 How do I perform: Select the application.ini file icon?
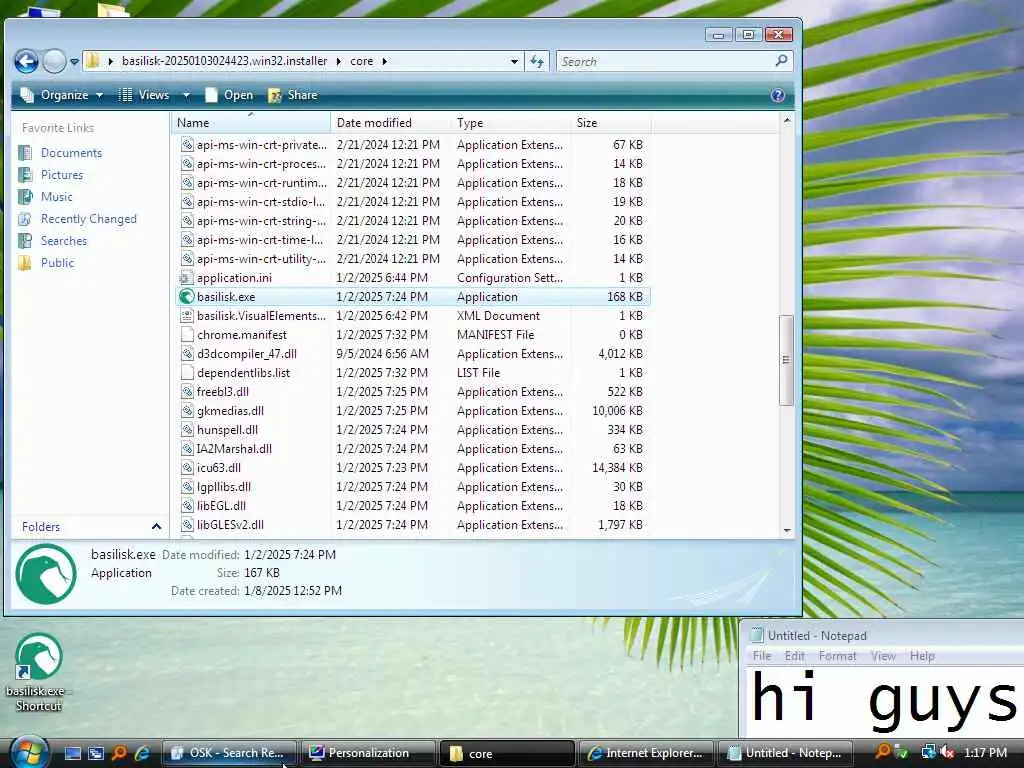187,278
